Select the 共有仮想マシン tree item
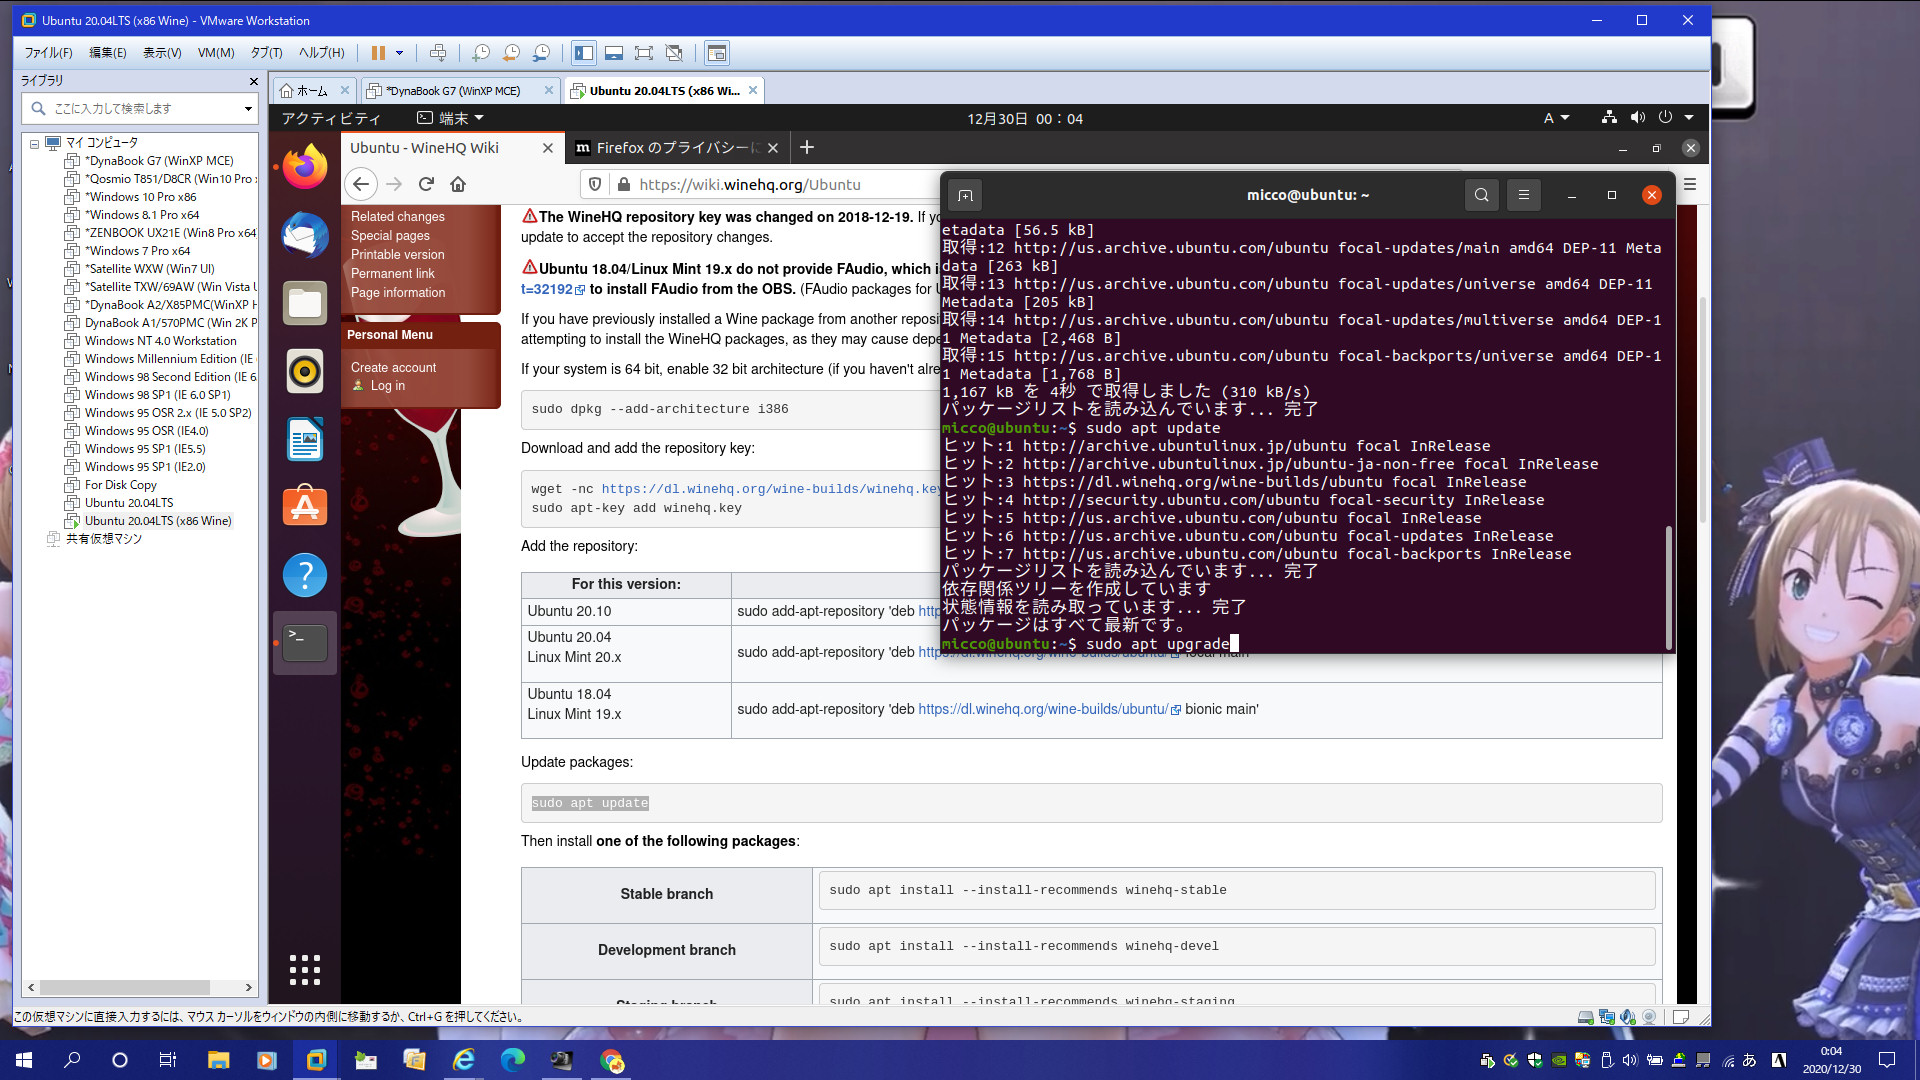 [104, 539]
